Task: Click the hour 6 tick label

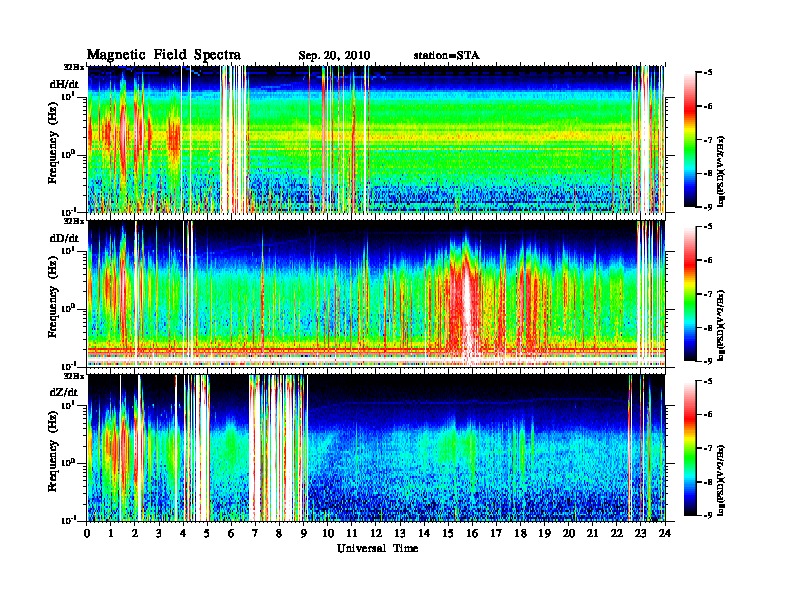Action: click(x=231, y=533)
